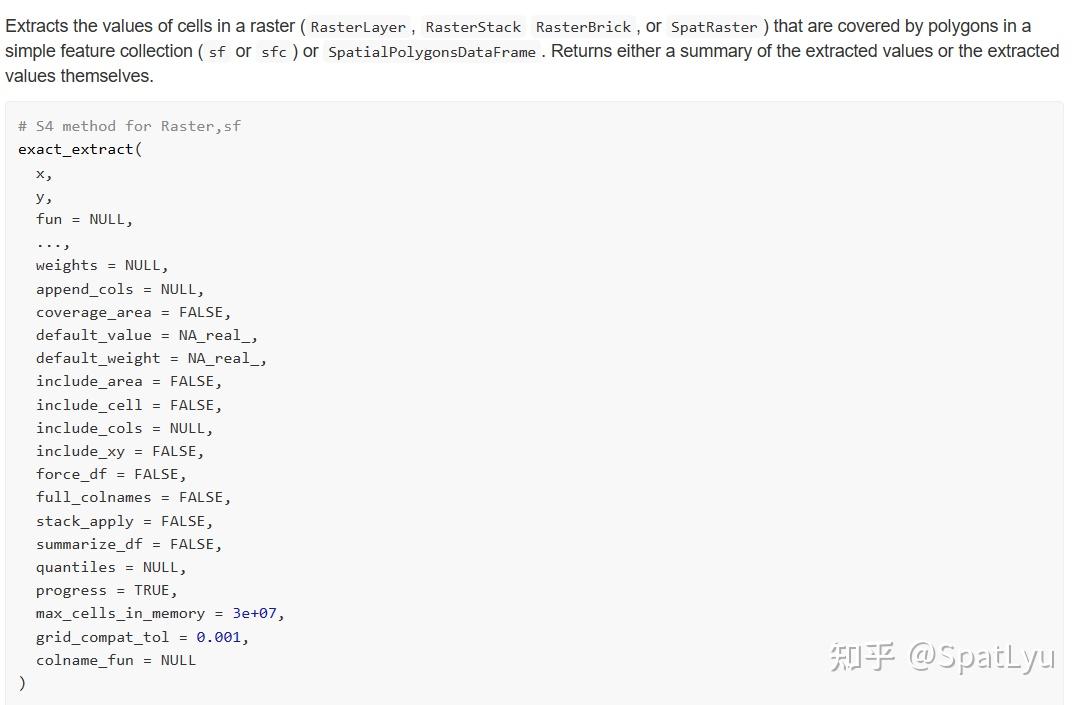This screenshot has width=1084, height=705.
Task: Click the RasterLayer code term
Action: (x=358, y=27)
